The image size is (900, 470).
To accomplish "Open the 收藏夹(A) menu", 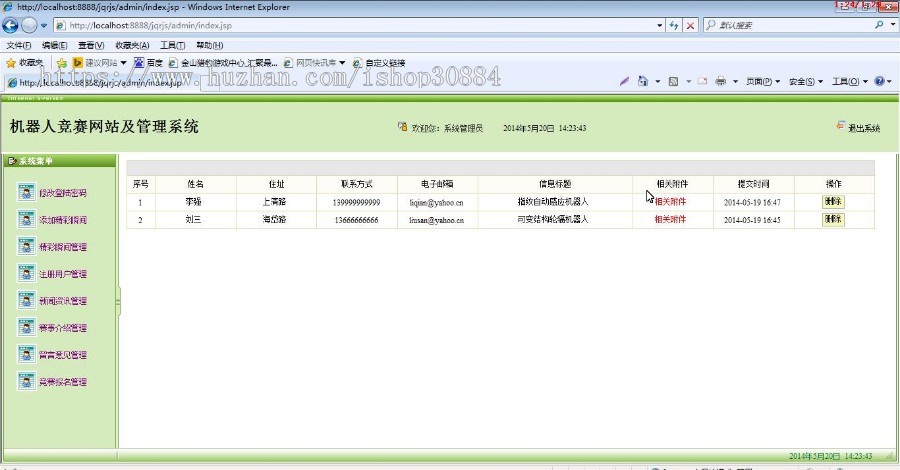I will pyautogui.click(x=132, y=45).
